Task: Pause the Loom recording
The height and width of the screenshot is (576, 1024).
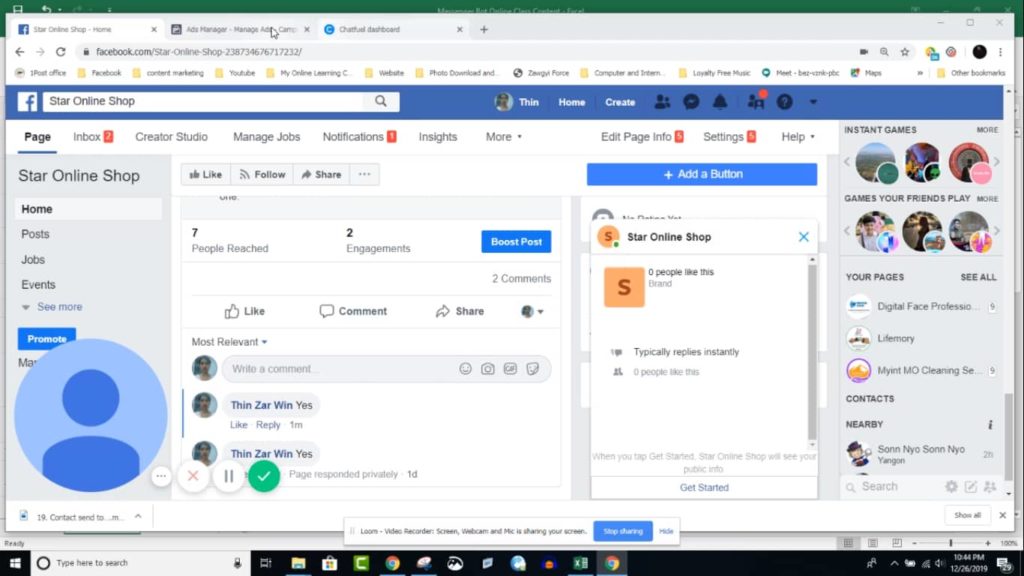Action: pyautogui.click(x=229, y=476)
